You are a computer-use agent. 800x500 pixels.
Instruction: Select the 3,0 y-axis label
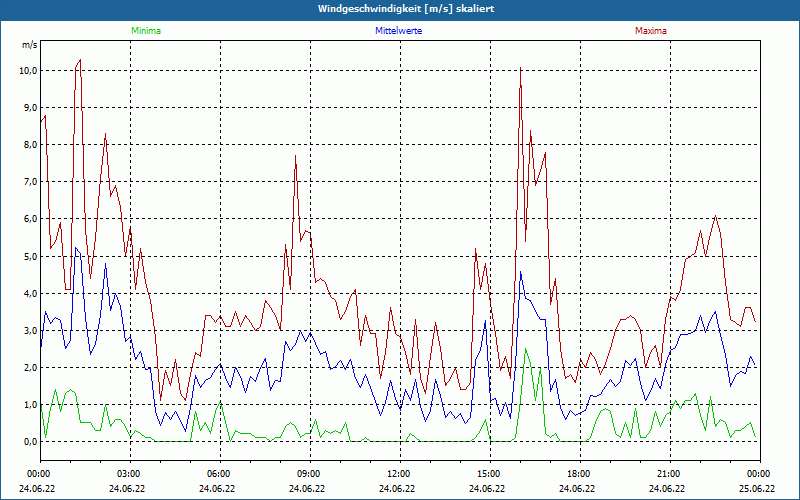tap(29, 330)
